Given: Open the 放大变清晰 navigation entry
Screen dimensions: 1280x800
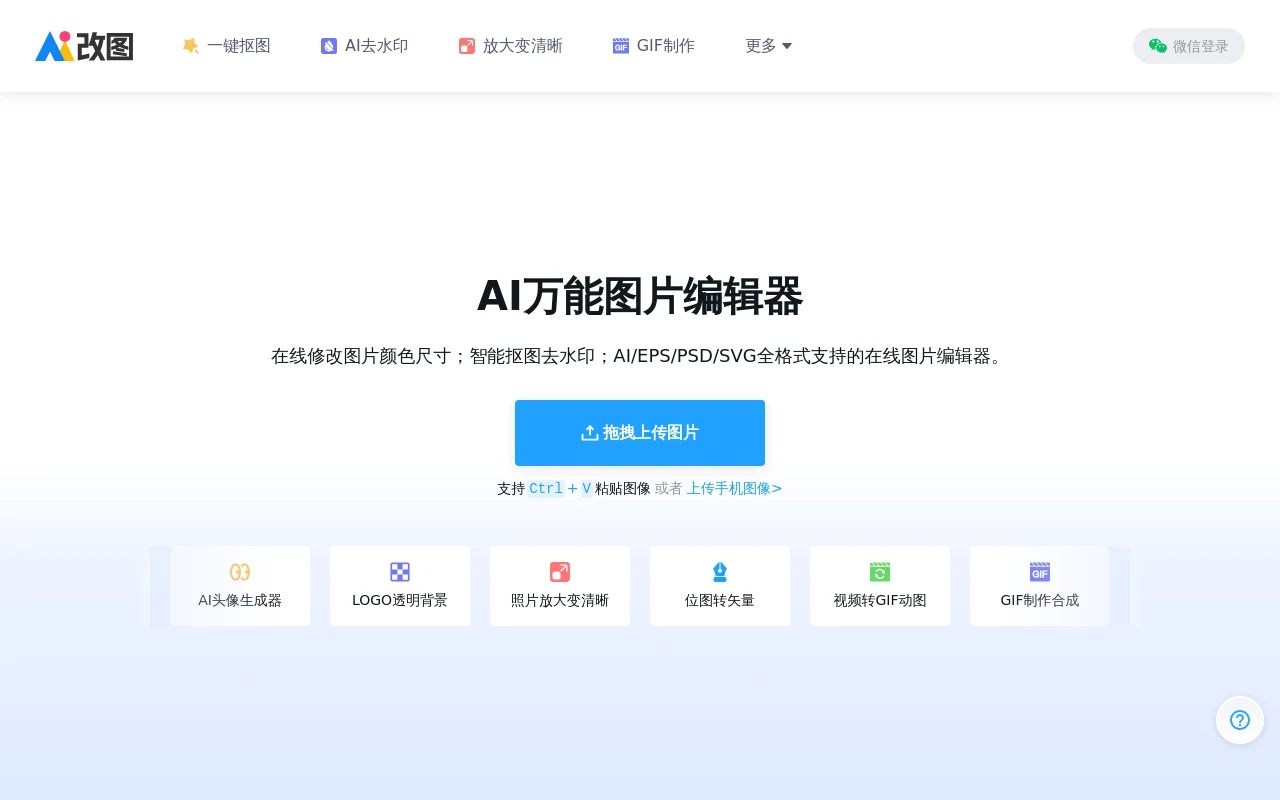Looking at the screenshot, I should pos(510,45).
